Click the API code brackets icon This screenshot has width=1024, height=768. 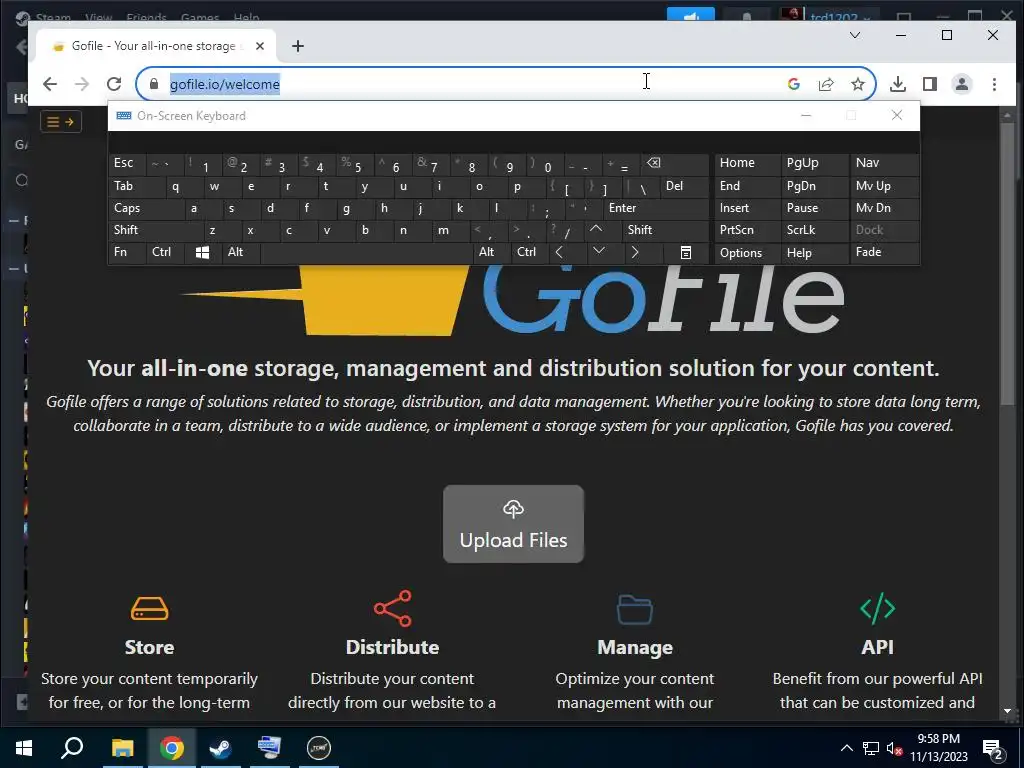point(878,608)
